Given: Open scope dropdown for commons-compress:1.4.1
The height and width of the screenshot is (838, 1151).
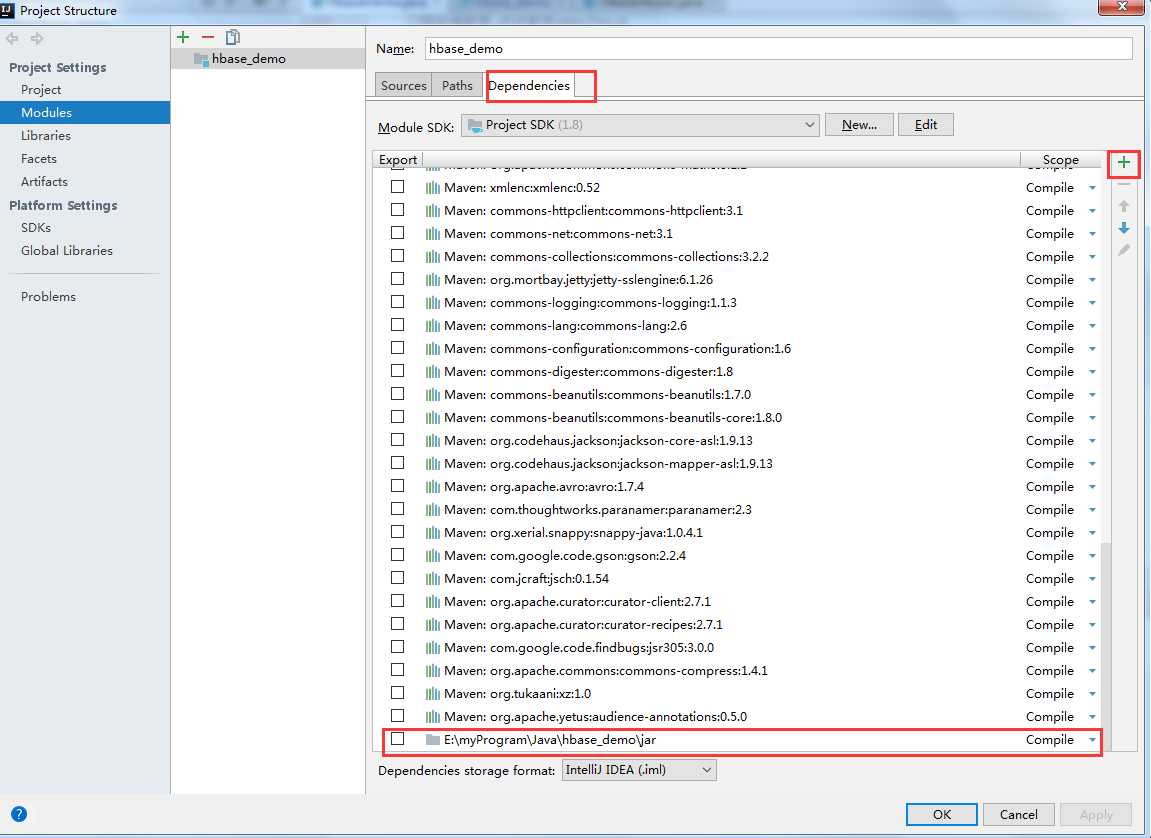Looking at the screenshot, I should pos(1092,671).
